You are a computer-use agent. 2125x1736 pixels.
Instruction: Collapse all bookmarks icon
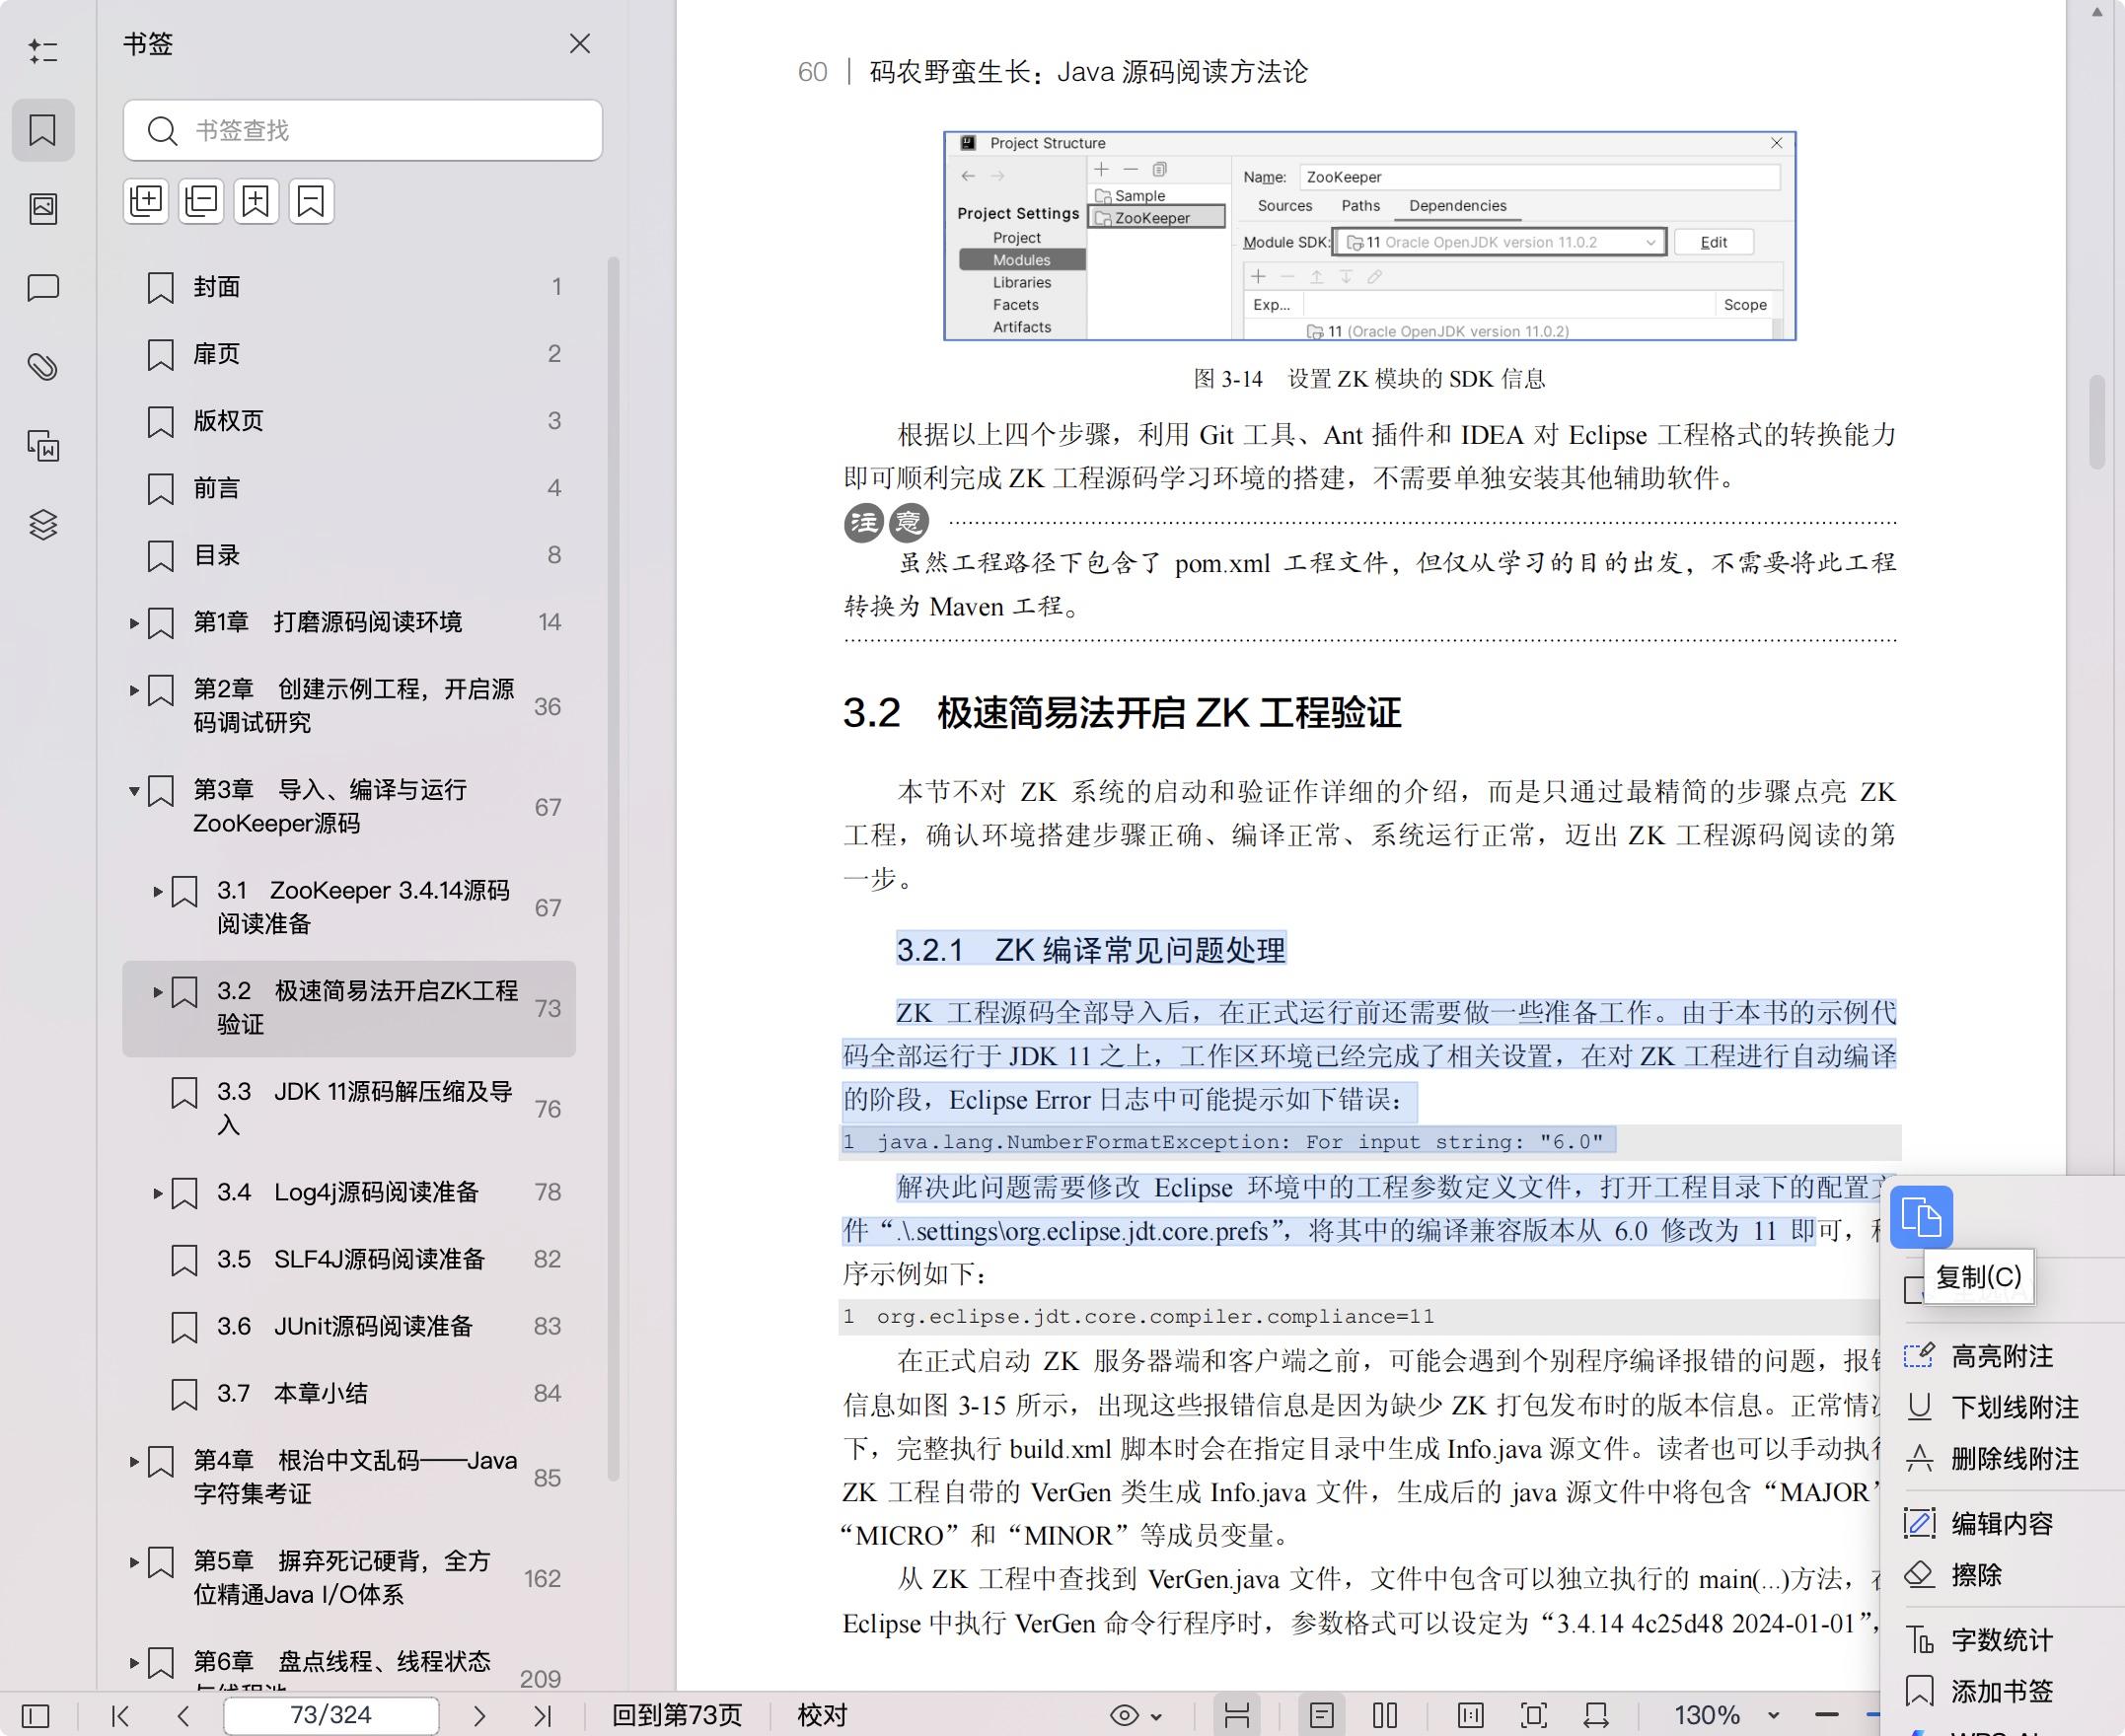click(201, 201)
